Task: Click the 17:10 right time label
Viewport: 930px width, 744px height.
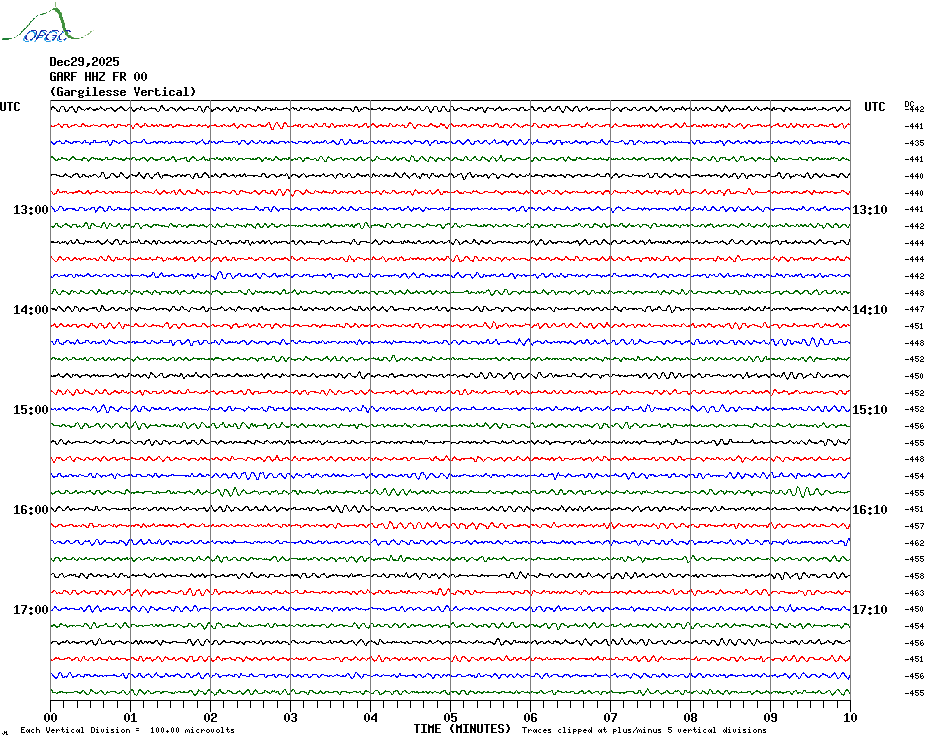Action: point(869,610)
